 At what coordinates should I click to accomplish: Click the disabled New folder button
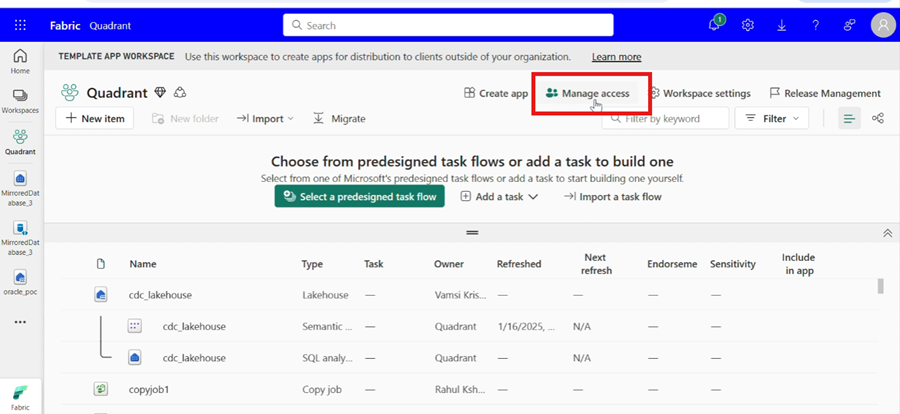click(185, 119)
